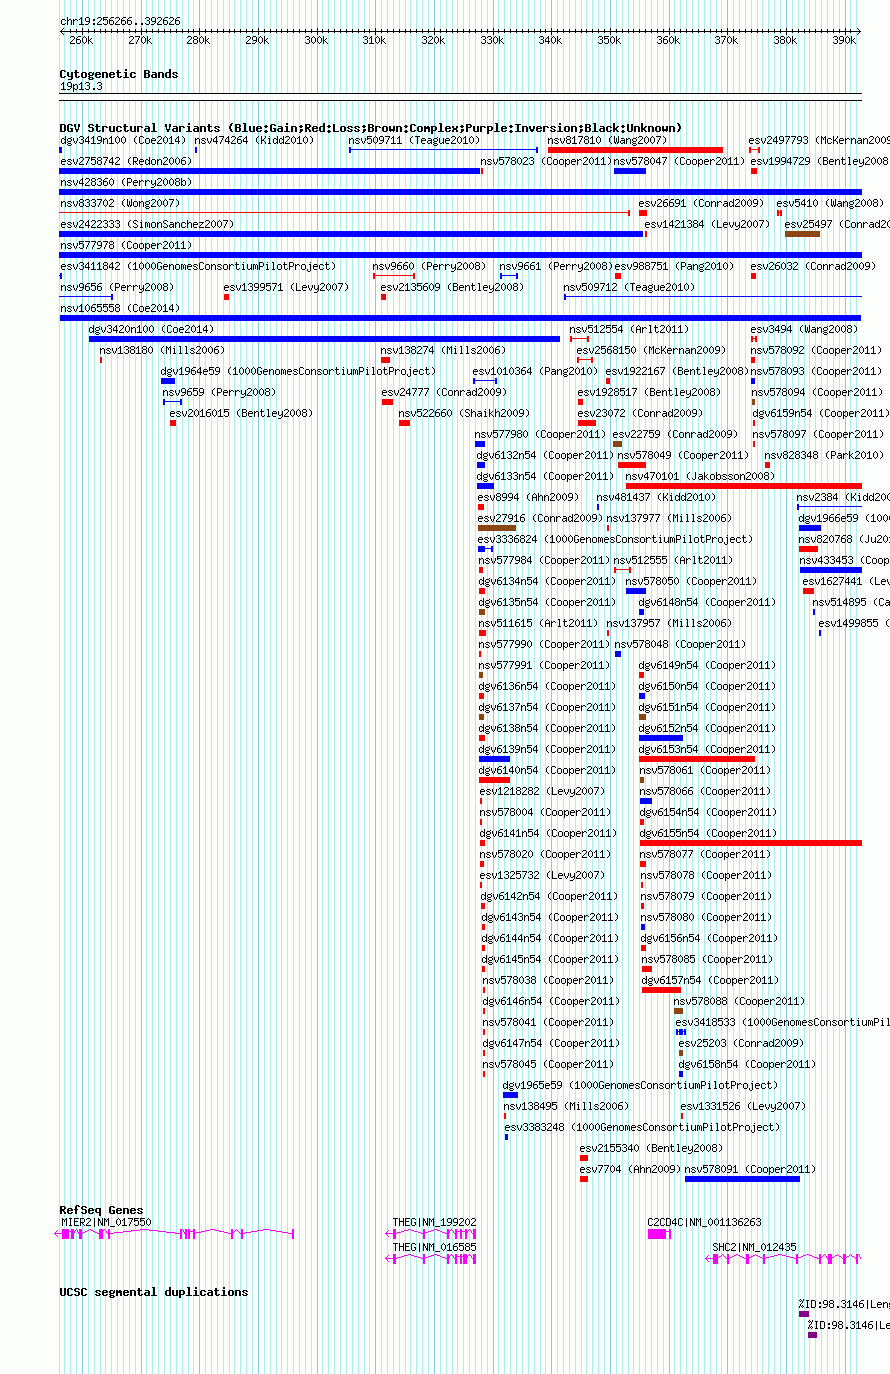Click the dgv1965e59 blue variant bar
The height and width of the screenshot is (1374, 890).
(x=510, y=1095)
